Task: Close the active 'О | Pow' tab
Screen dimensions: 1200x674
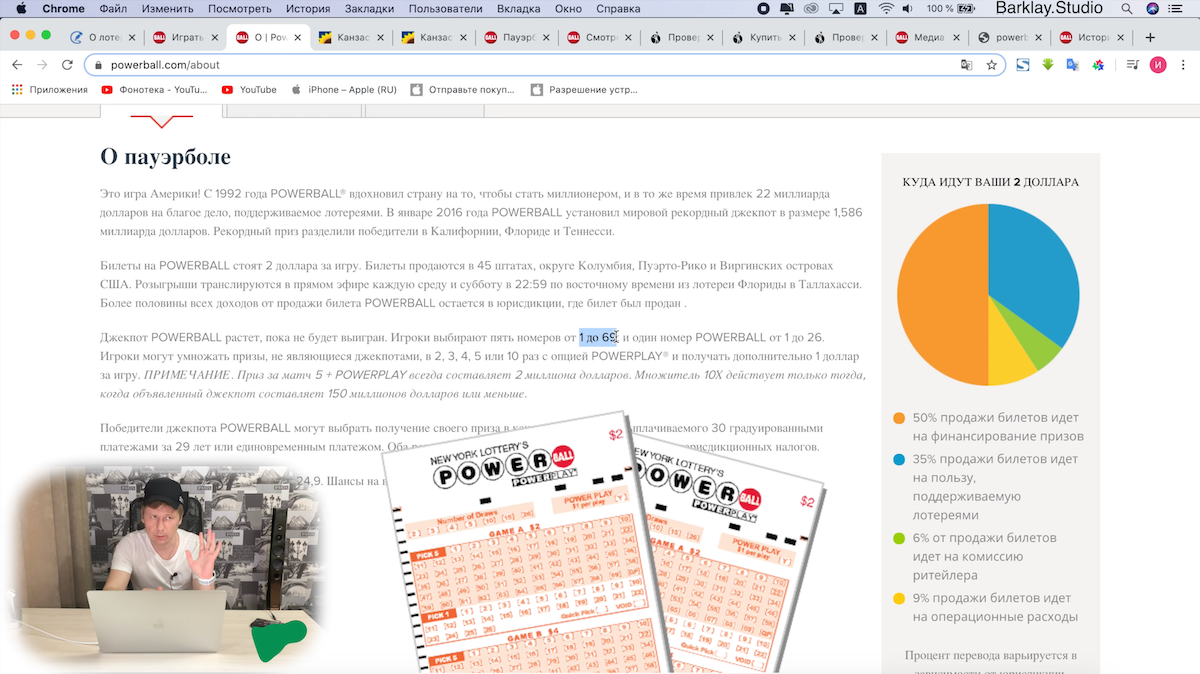Action: [296, 38]
